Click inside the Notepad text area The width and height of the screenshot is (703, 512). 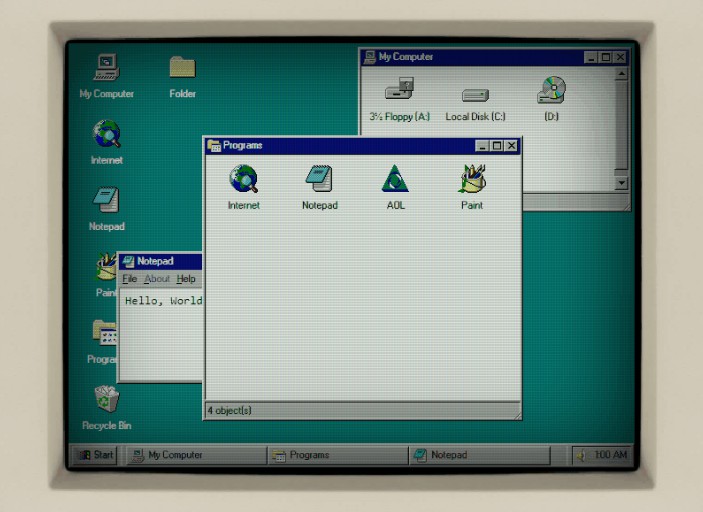pyautogui.click(x=160, y=335)
